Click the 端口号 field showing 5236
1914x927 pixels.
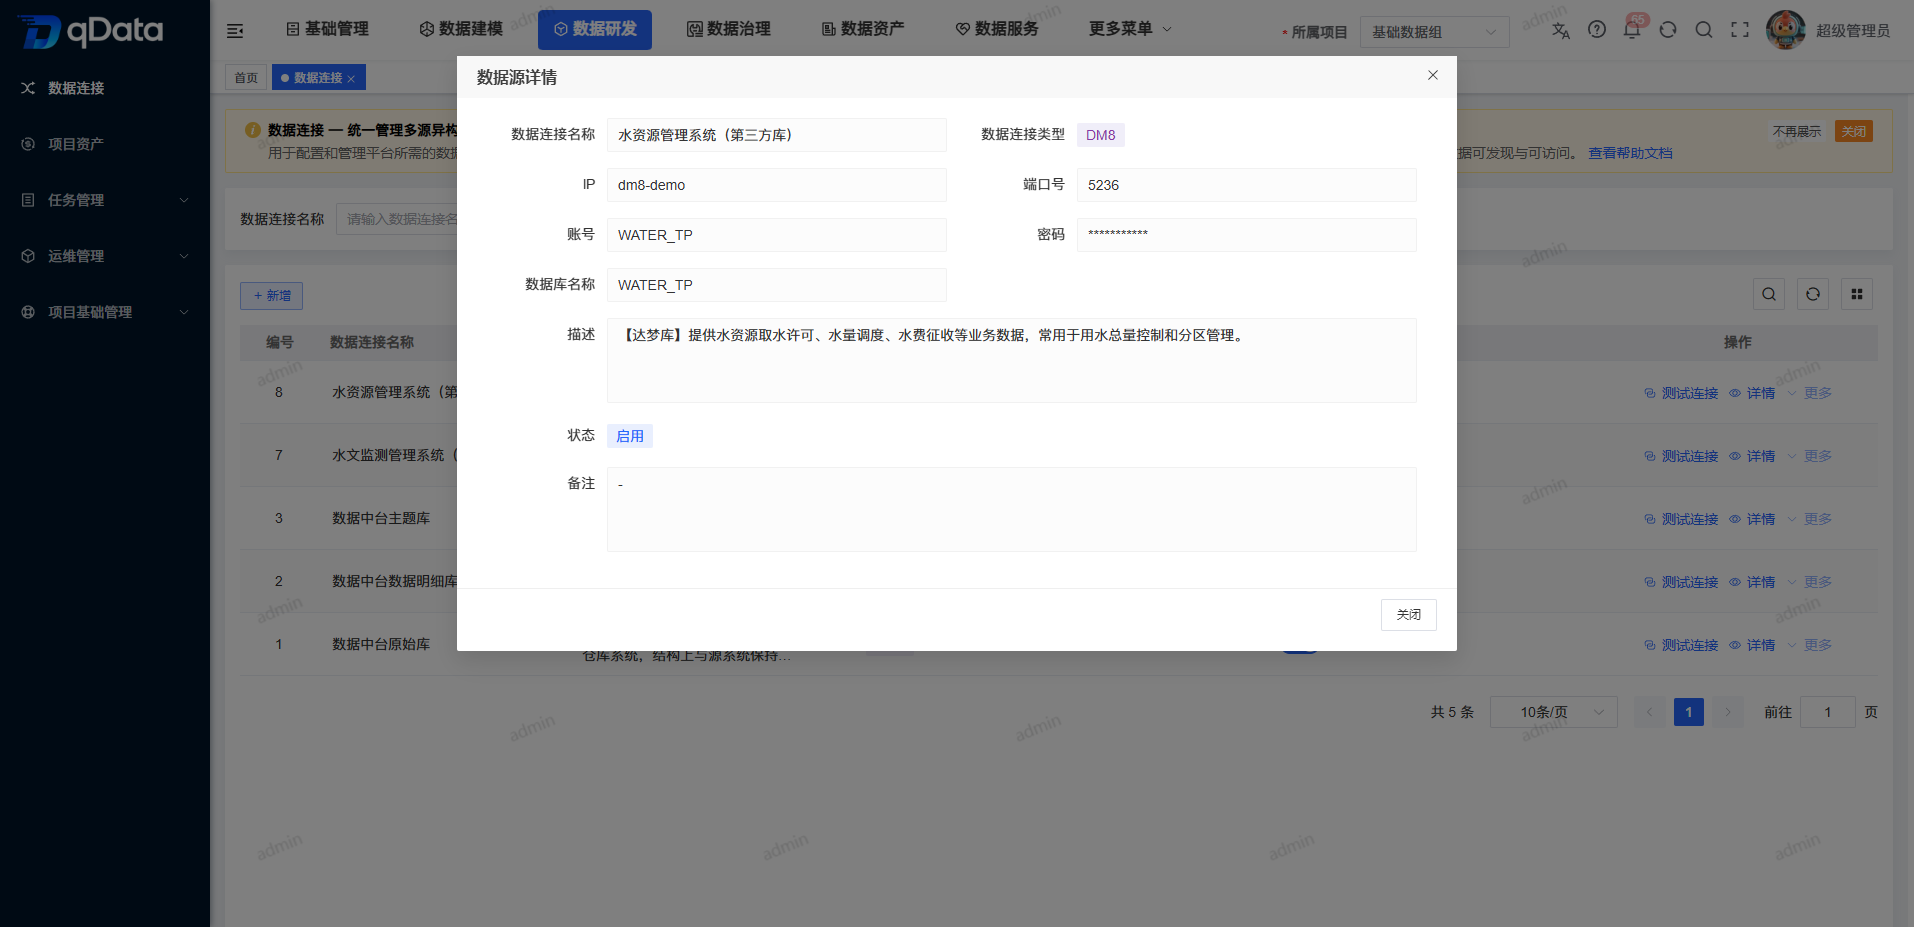[x=1247, y=185]
